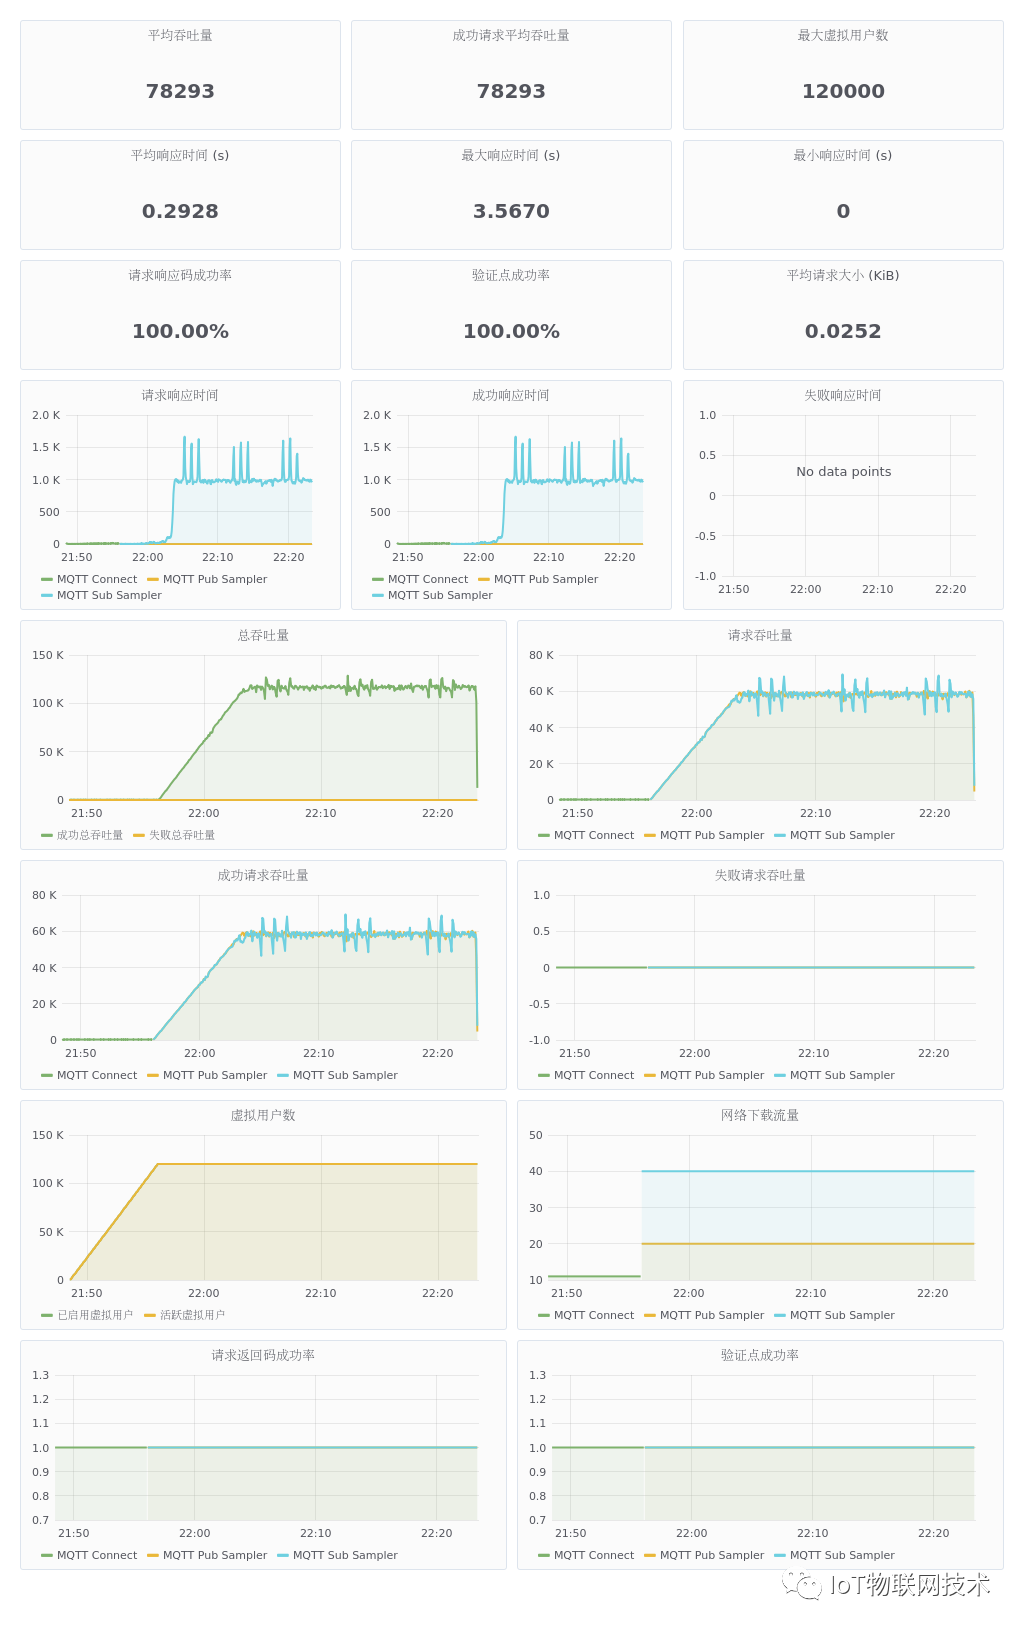Click the 0.0252 average request size value
The image size is (1024, 1630).
pos(843,332)
